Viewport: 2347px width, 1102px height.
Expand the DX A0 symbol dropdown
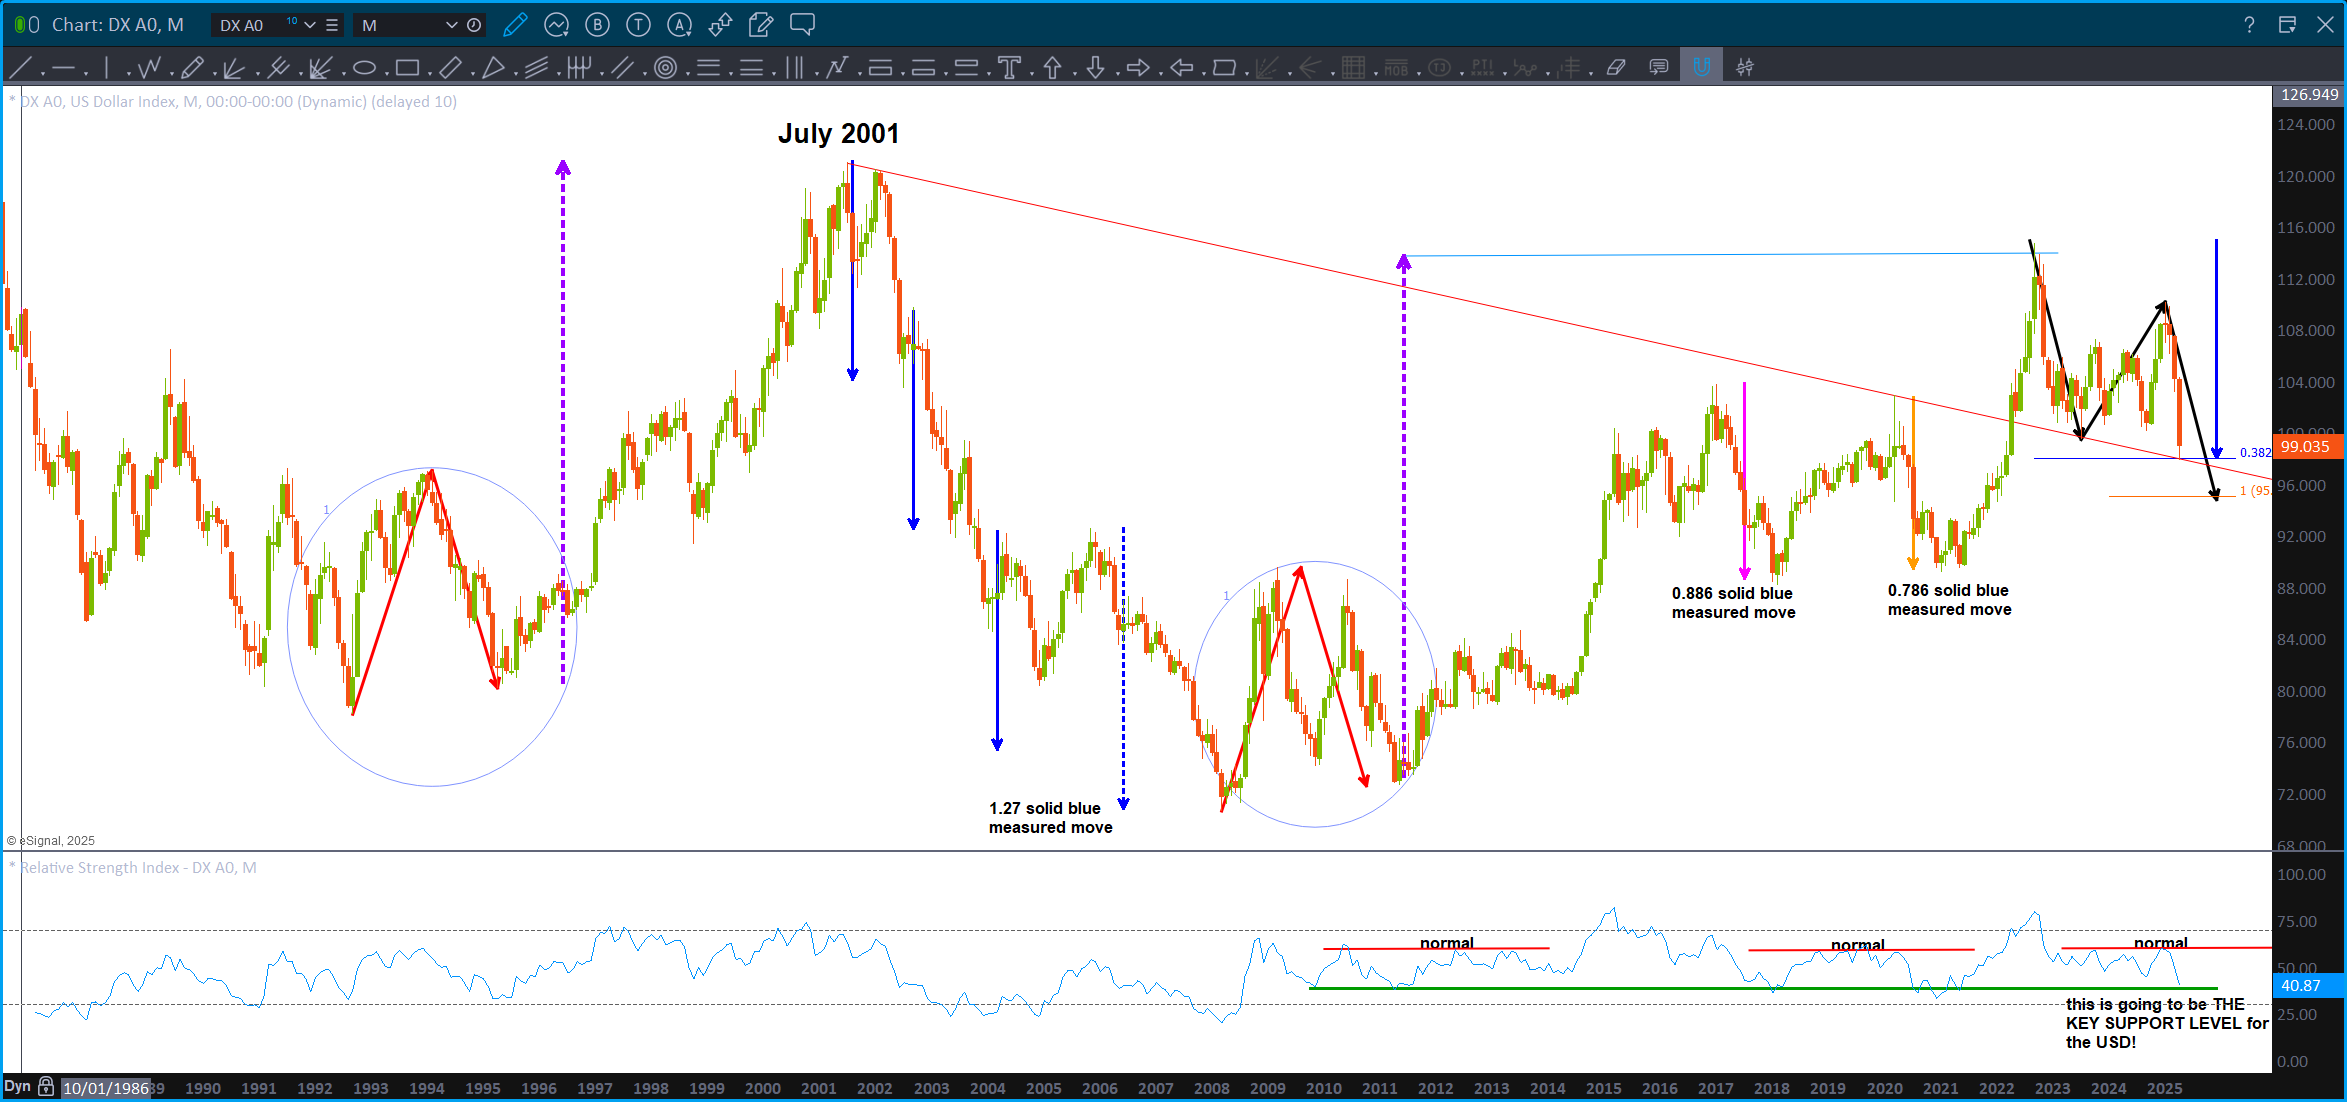tap(310, 25)
